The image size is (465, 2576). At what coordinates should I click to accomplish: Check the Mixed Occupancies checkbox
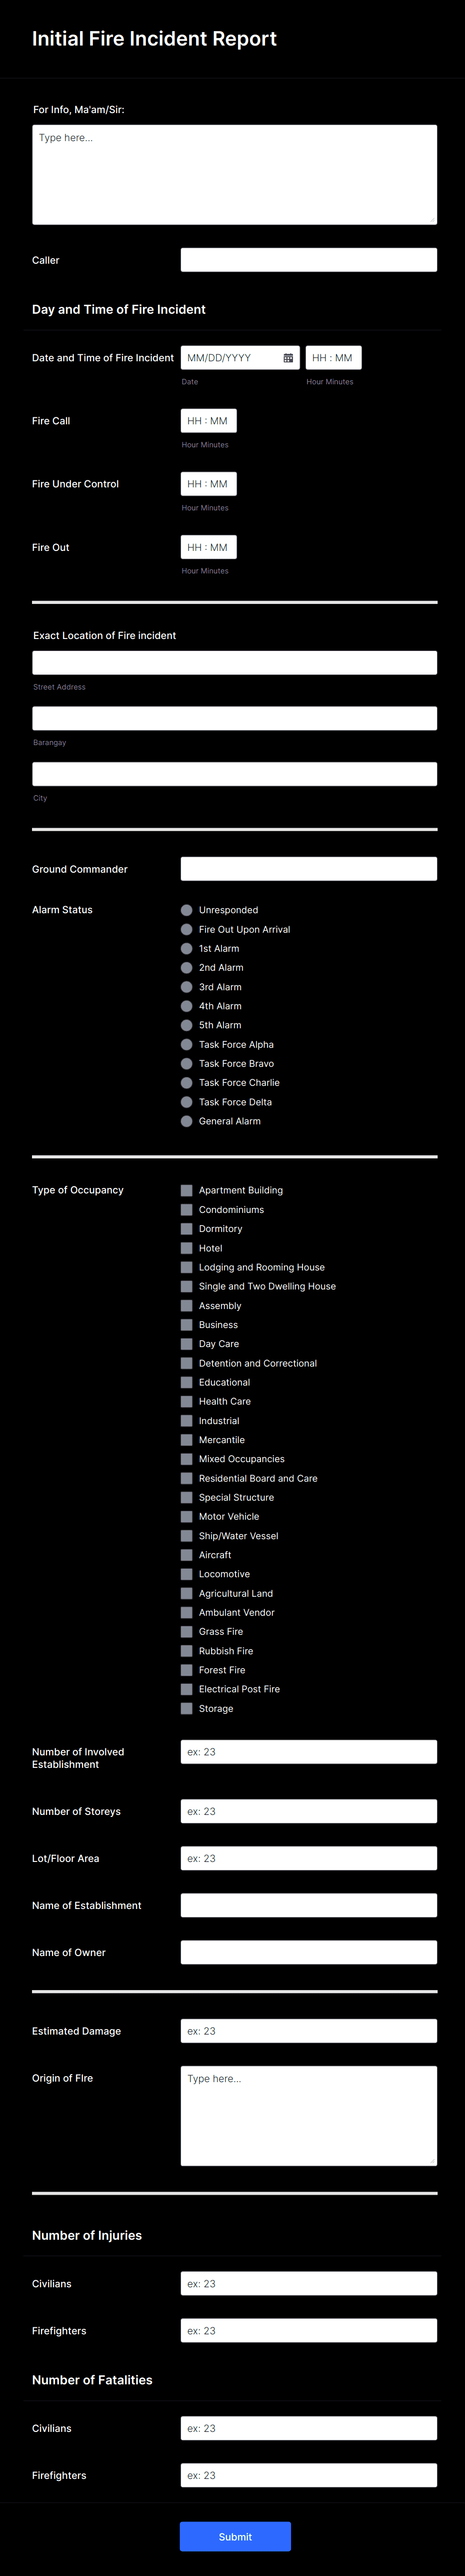[186, 1459]
